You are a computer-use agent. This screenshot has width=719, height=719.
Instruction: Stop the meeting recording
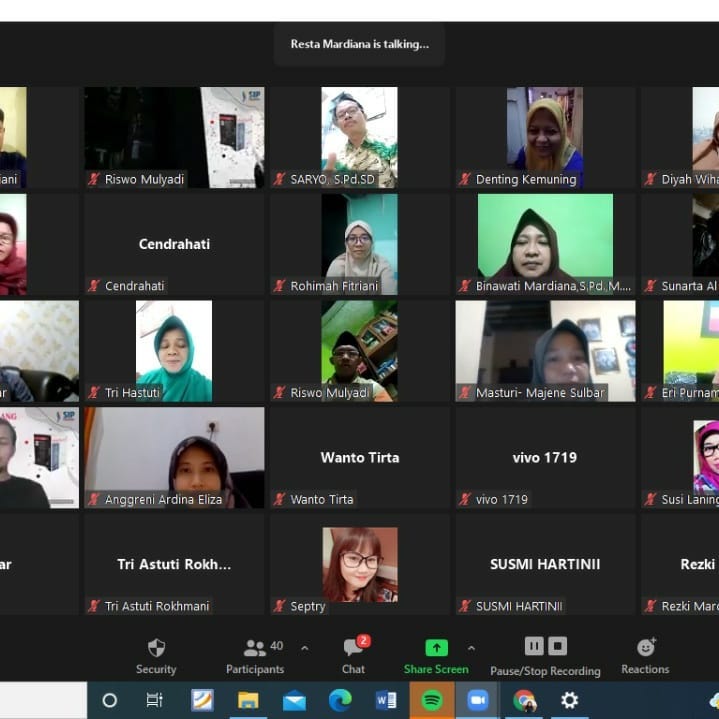point(558,646)
